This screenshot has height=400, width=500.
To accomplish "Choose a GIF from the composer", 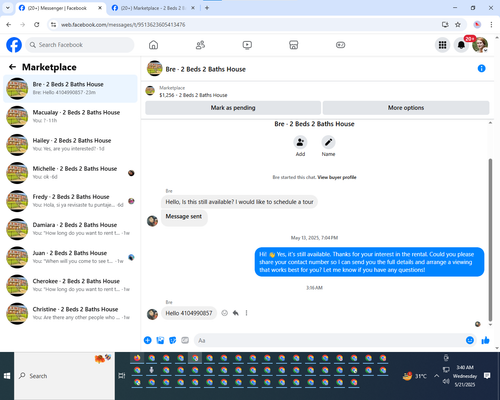I will [x=185, y=340].
